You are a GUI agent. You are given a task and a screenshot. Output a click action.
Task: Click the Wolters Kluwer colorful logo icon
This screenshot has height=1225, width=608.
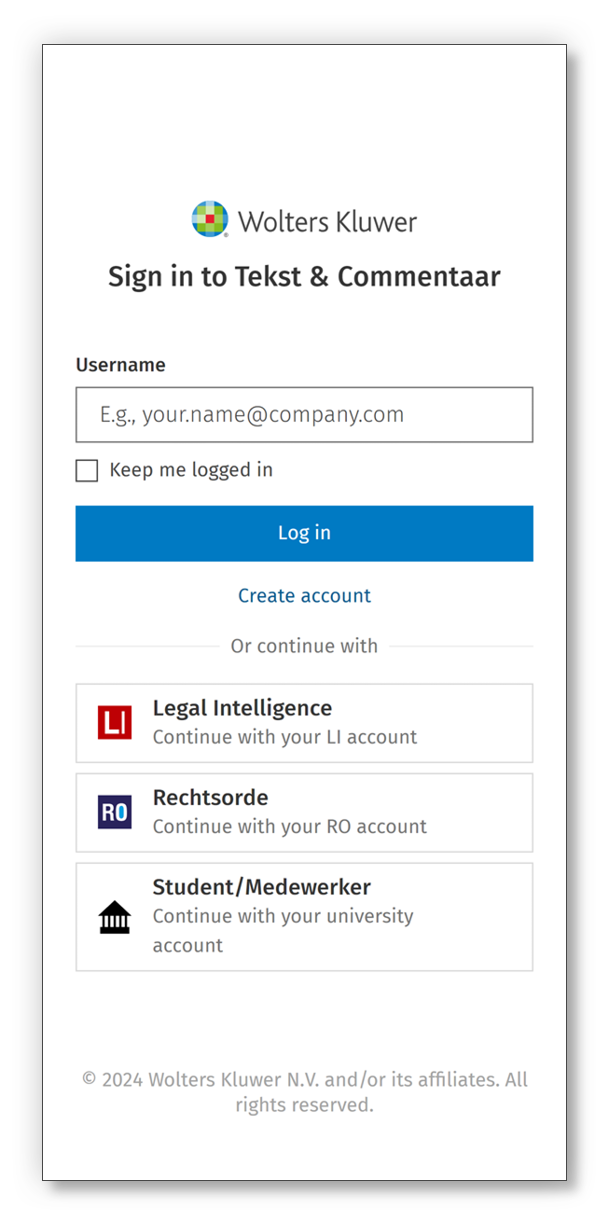point(210,219)
